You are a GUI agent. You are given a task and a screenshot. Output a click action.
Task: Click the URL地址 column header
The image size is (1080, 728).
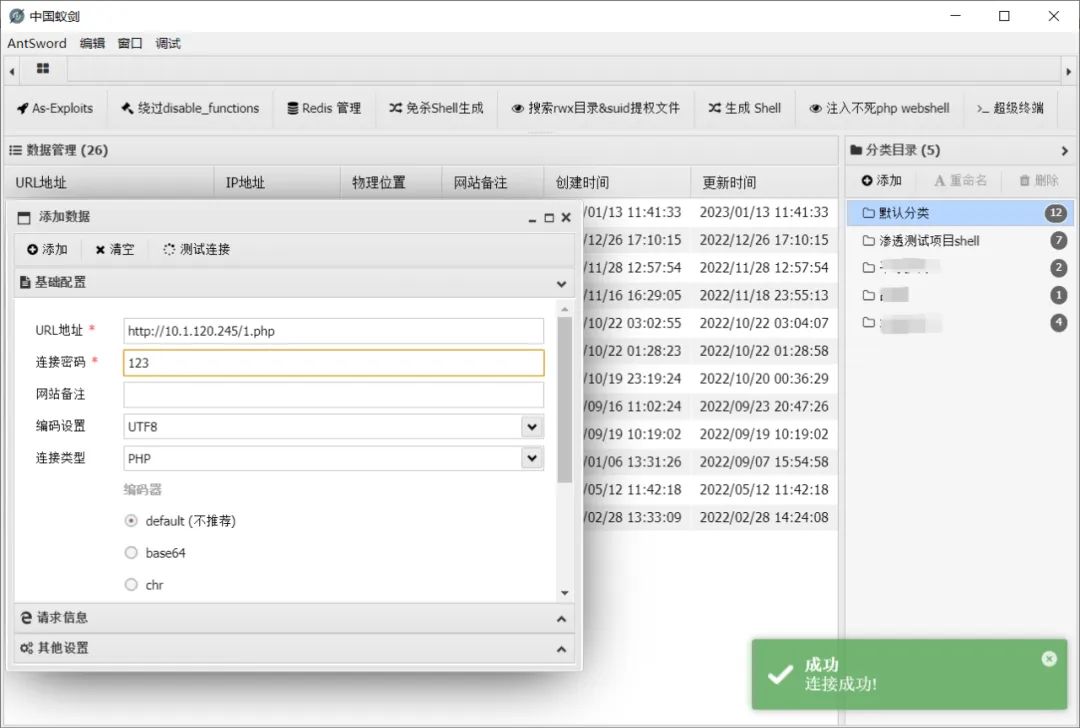click(x=110, y=183)
